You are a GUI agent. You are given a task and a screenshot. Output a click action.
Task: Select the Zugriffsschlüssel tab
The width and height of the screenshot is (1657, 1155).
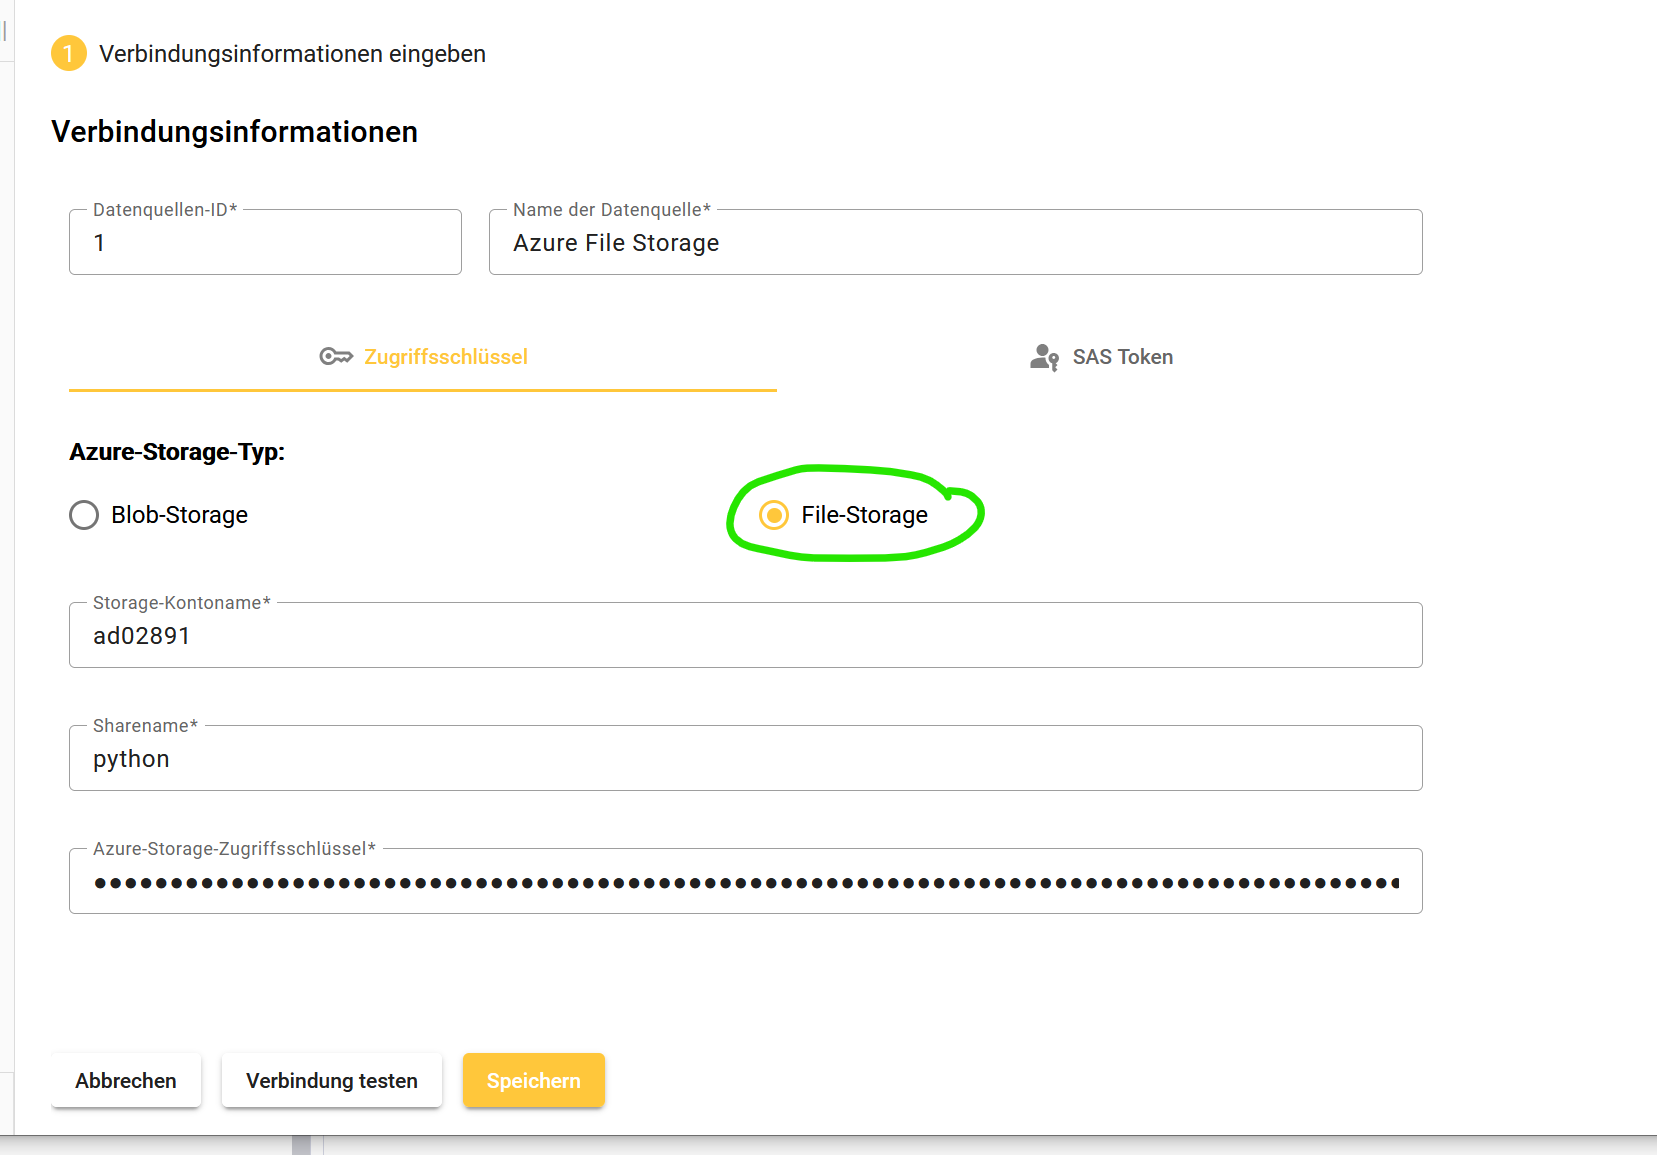point(423,357)
